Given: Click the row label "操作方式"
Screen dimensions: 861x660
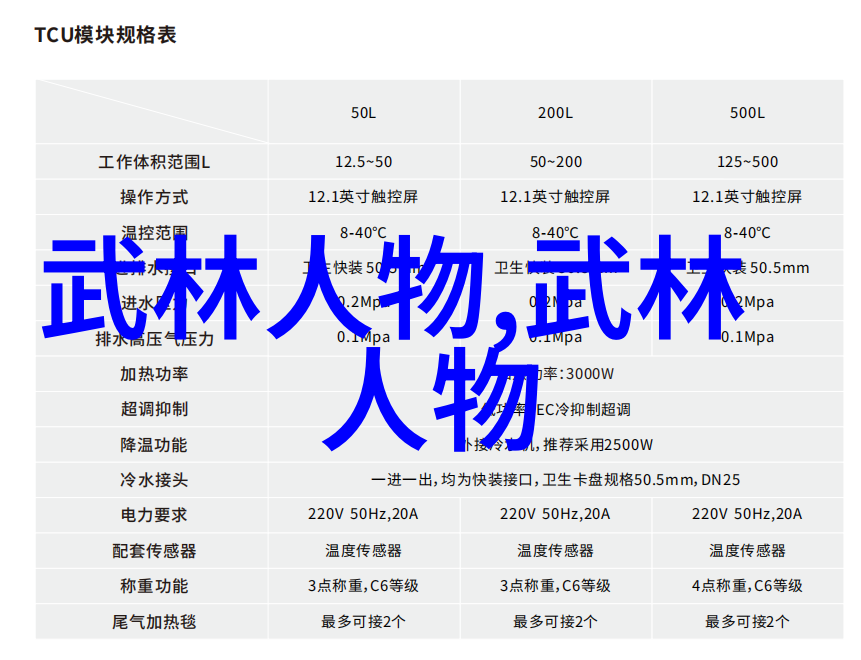Looking at the screenshot, I should click(154, 197).
